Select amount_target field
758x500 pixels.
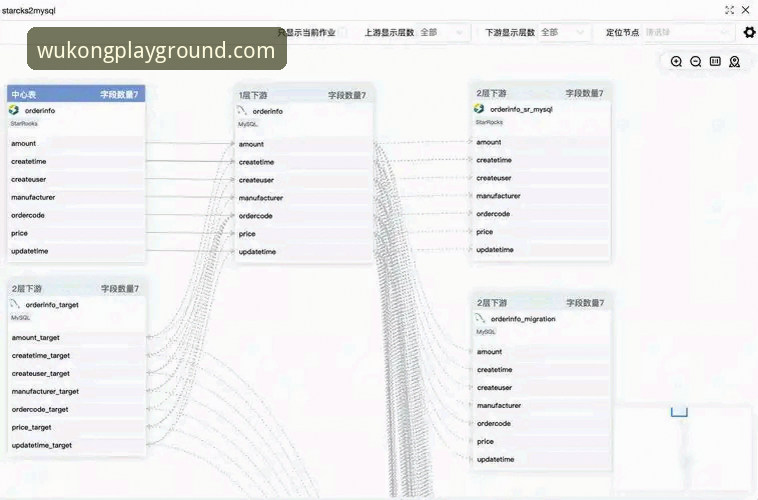coord(76,337)
